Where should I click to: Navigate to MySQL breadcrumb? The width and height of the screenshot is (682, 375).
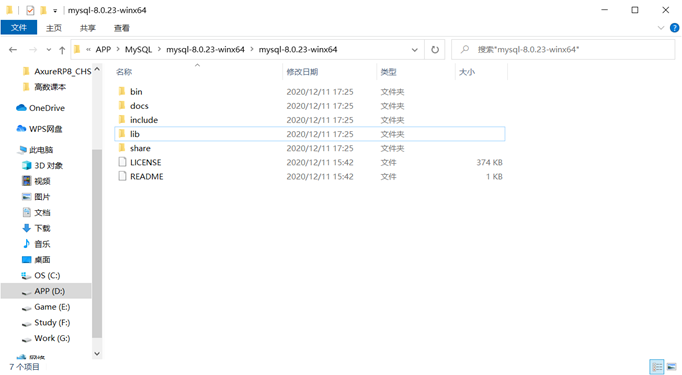pos(138,50)
